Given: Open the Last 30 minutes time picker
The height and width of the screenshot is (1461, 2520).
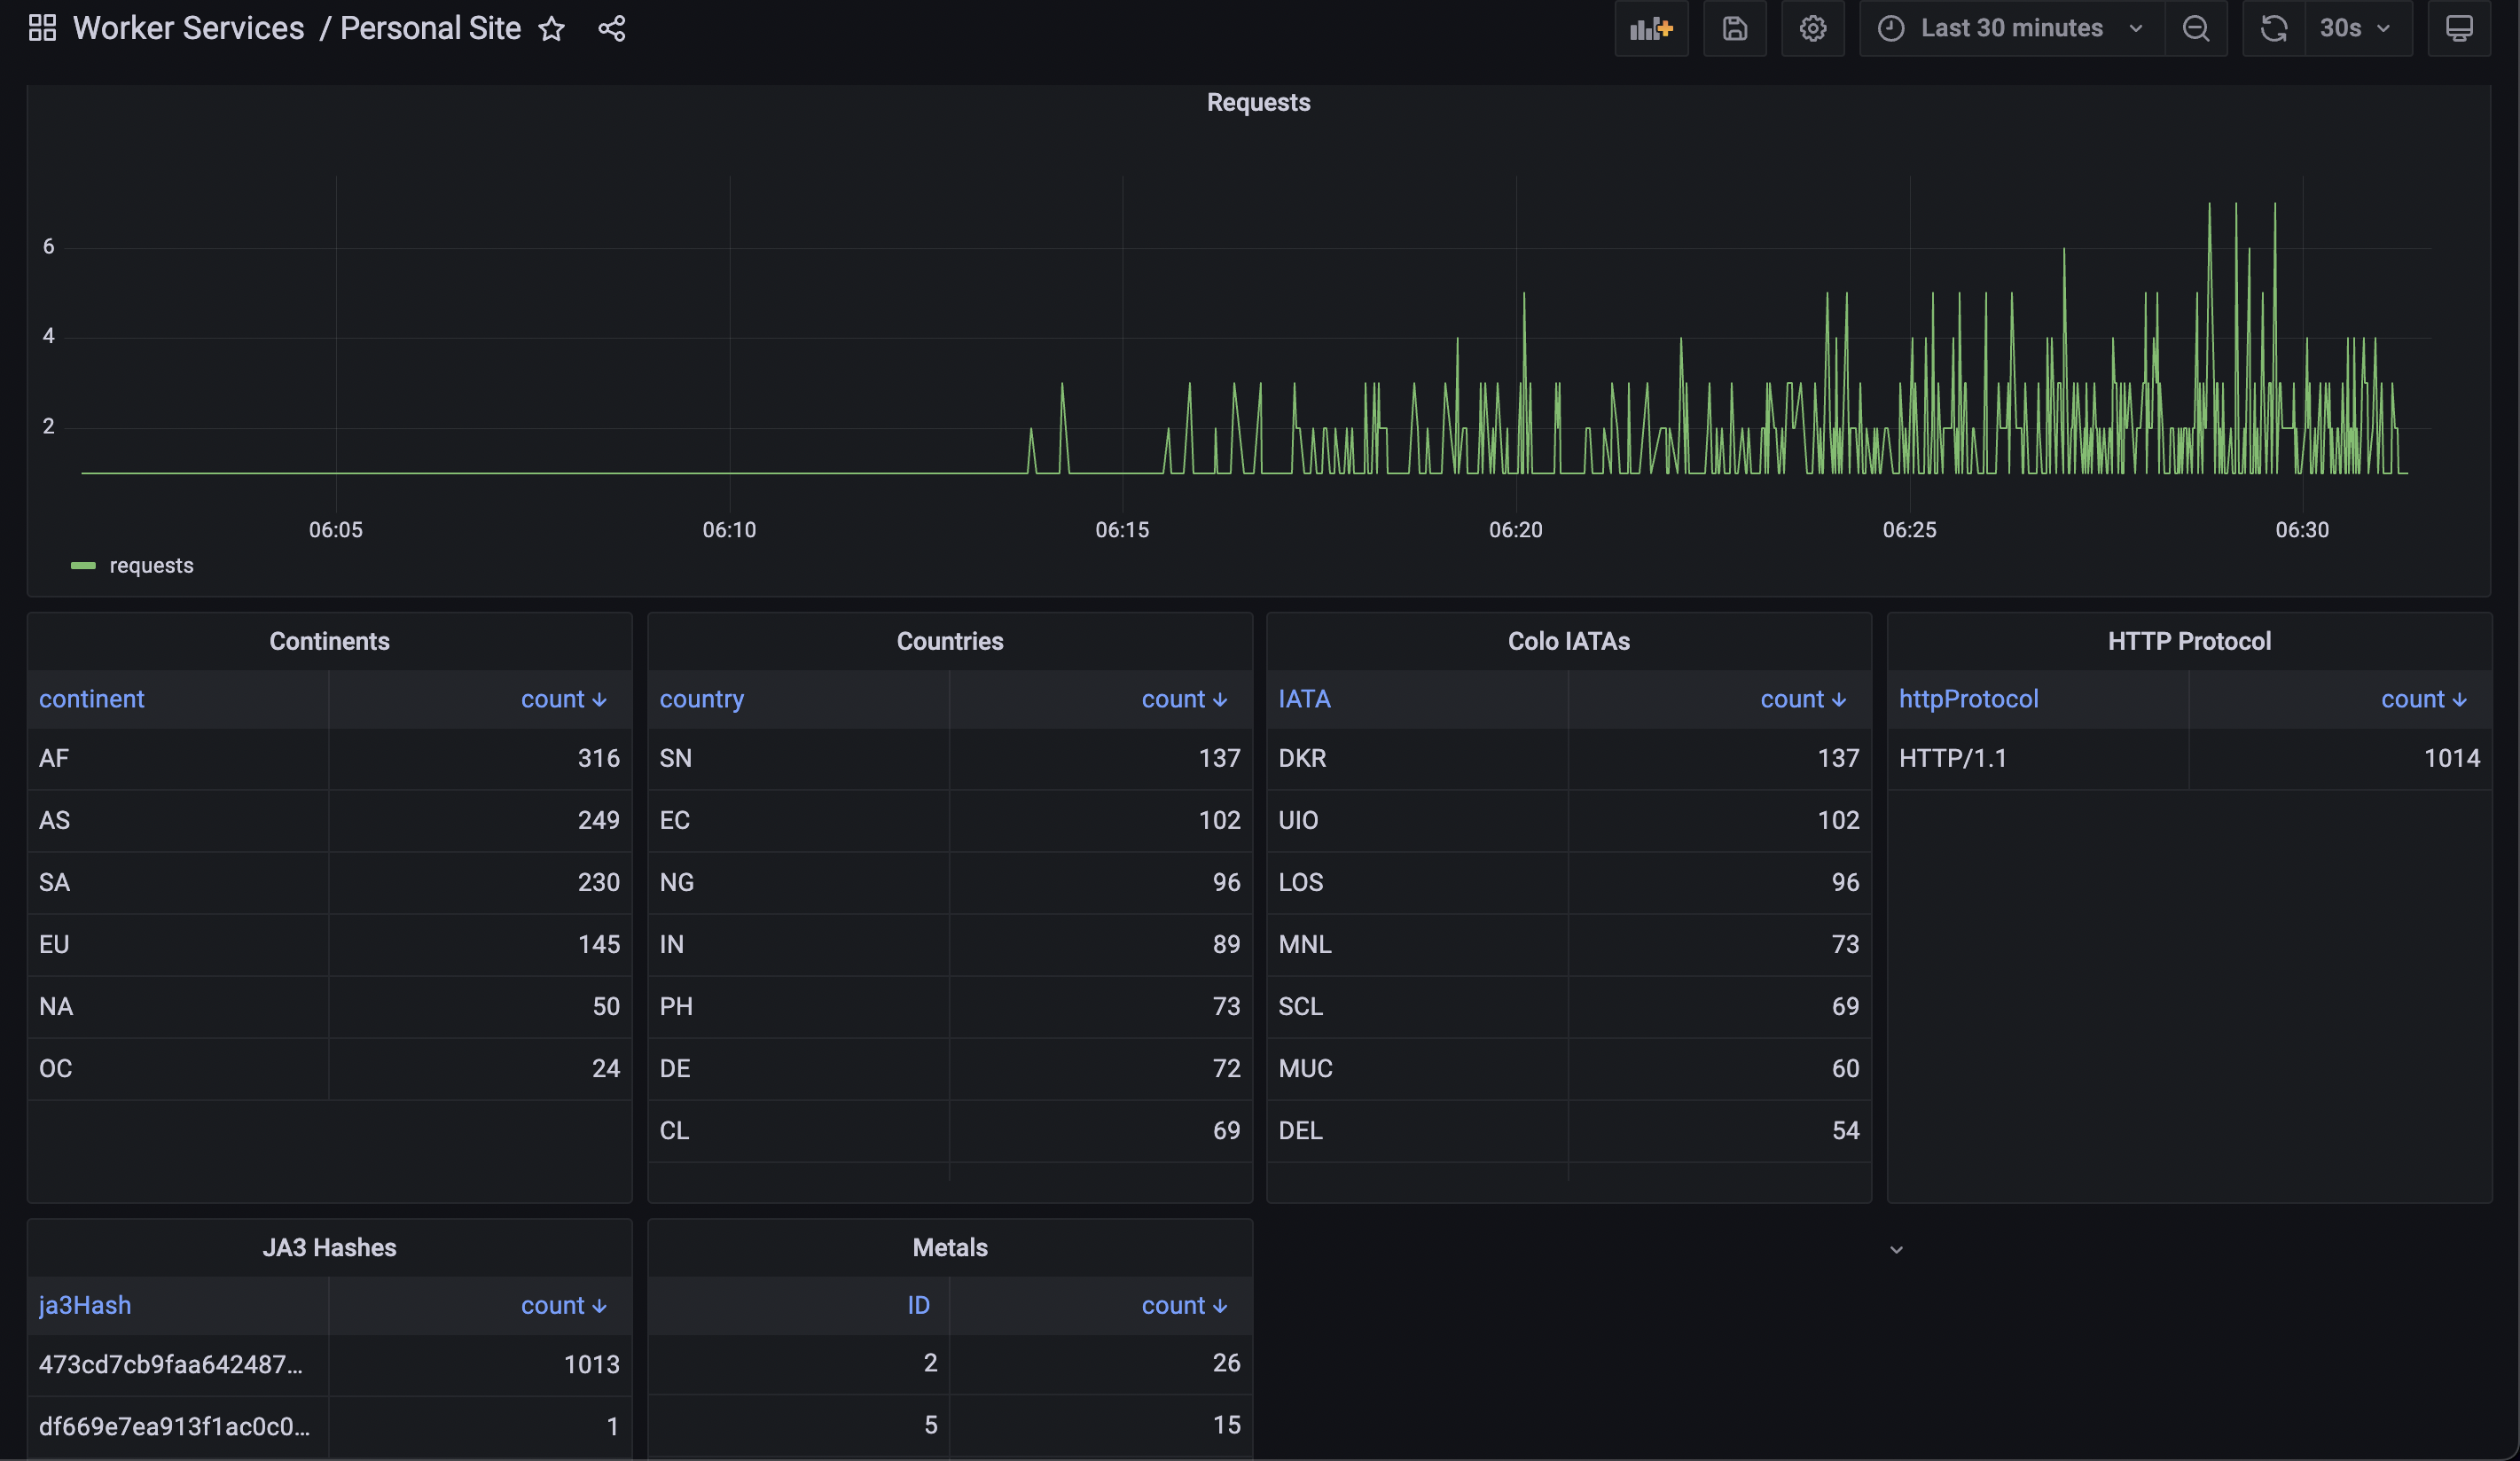Looking at the screenshot, I should pos(2011,29).
